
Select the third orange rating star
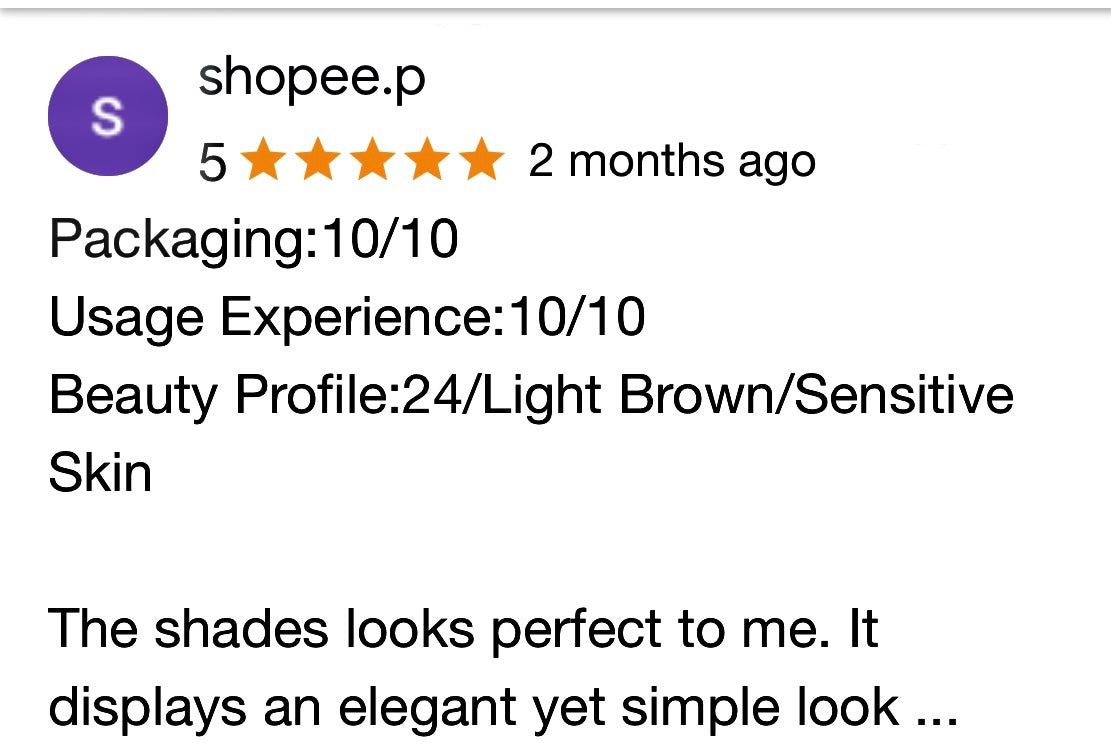coord(373,159)
